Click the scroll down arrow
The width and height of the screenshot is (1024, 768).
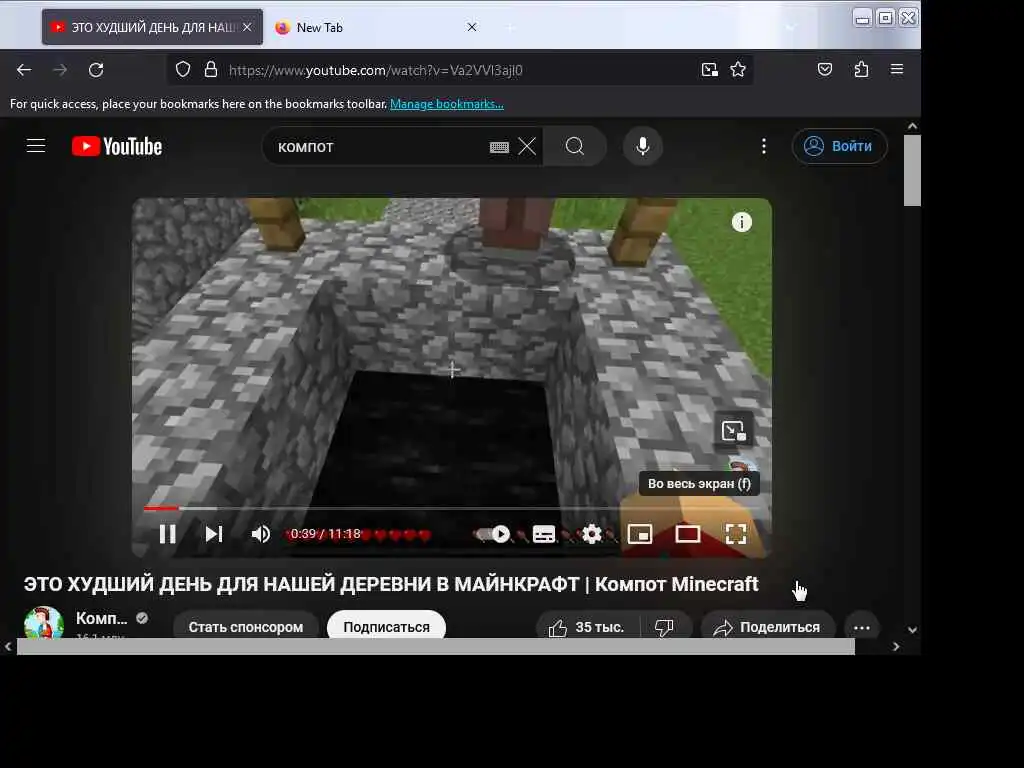click(912, 630)
